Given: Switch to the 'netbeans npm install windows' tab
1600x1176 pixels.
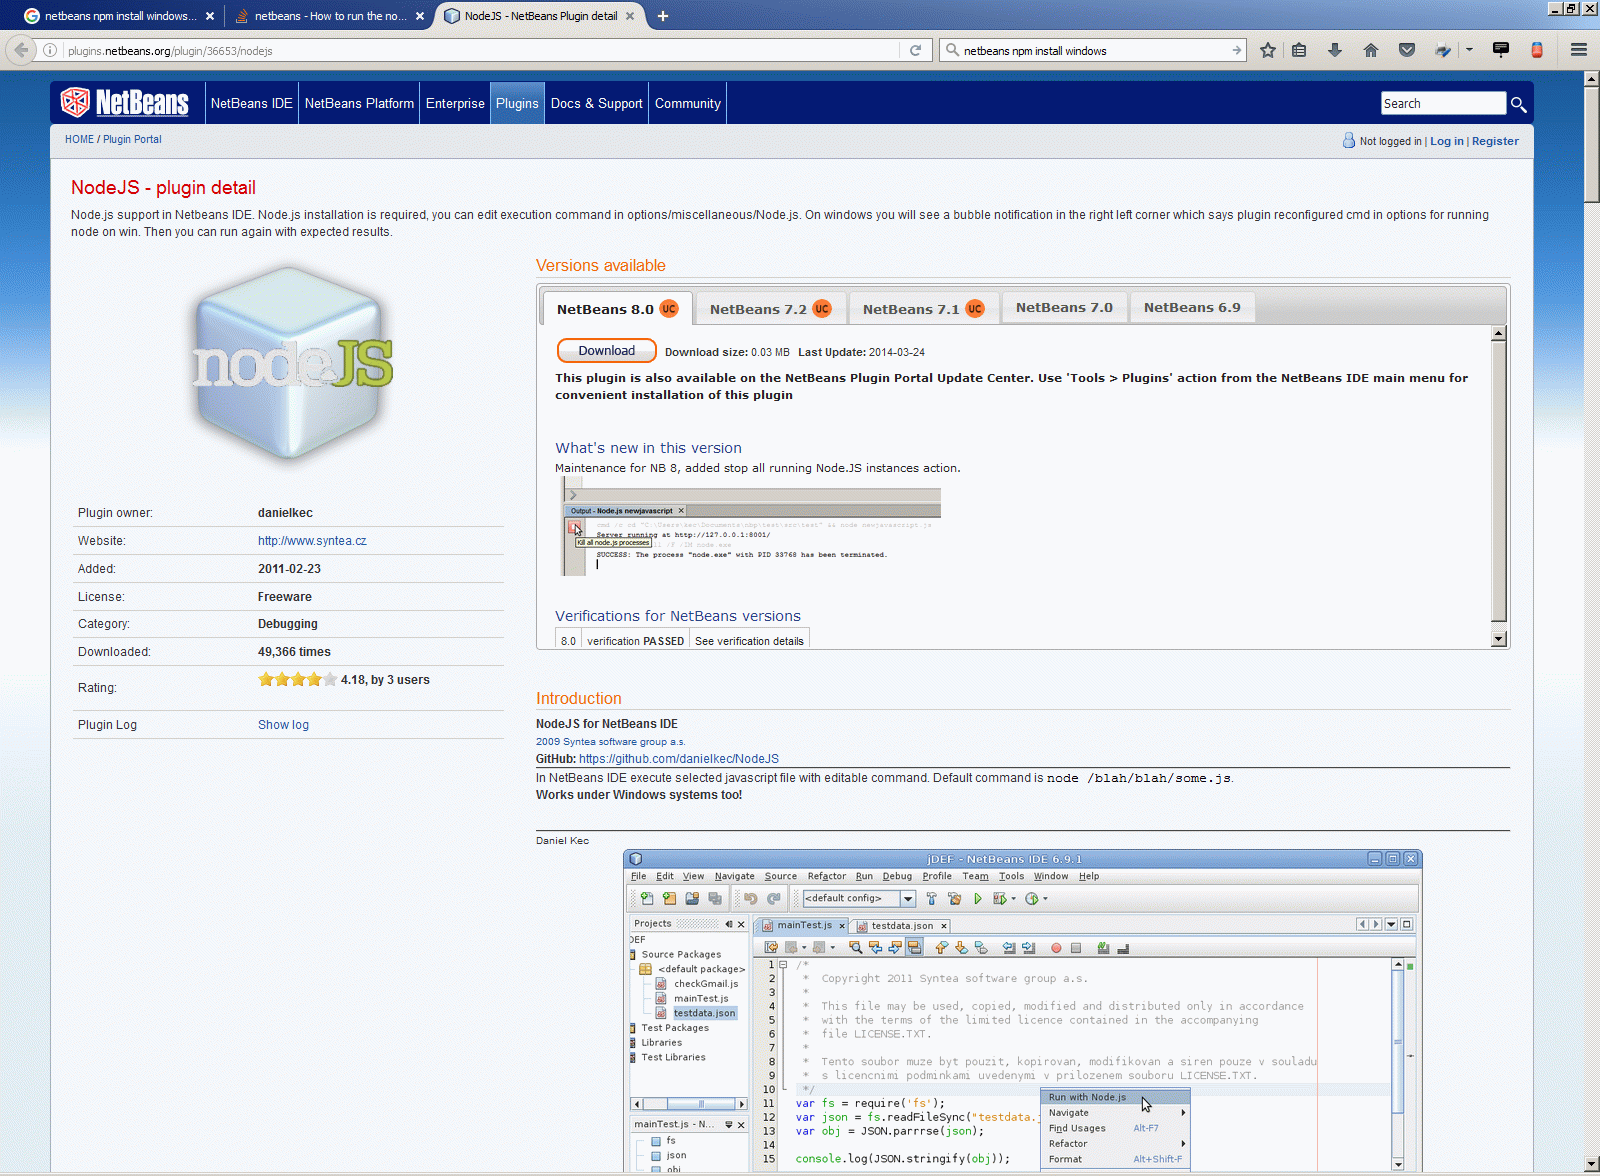Looking at the screenshot, I should 119,16.
